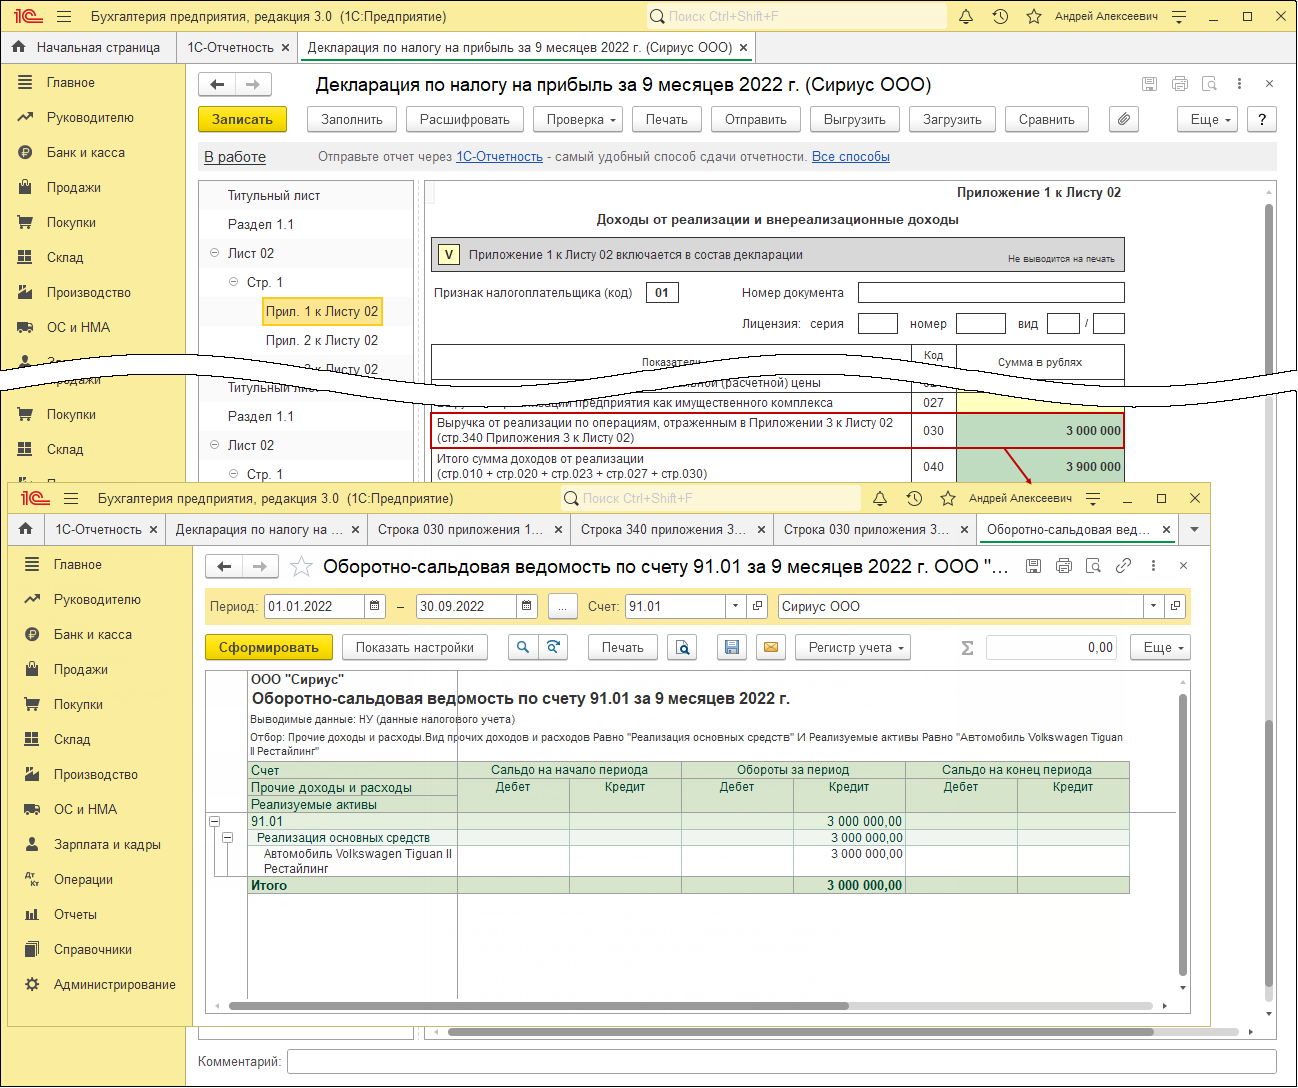Click the Номер документа input field

click(991, 292)
